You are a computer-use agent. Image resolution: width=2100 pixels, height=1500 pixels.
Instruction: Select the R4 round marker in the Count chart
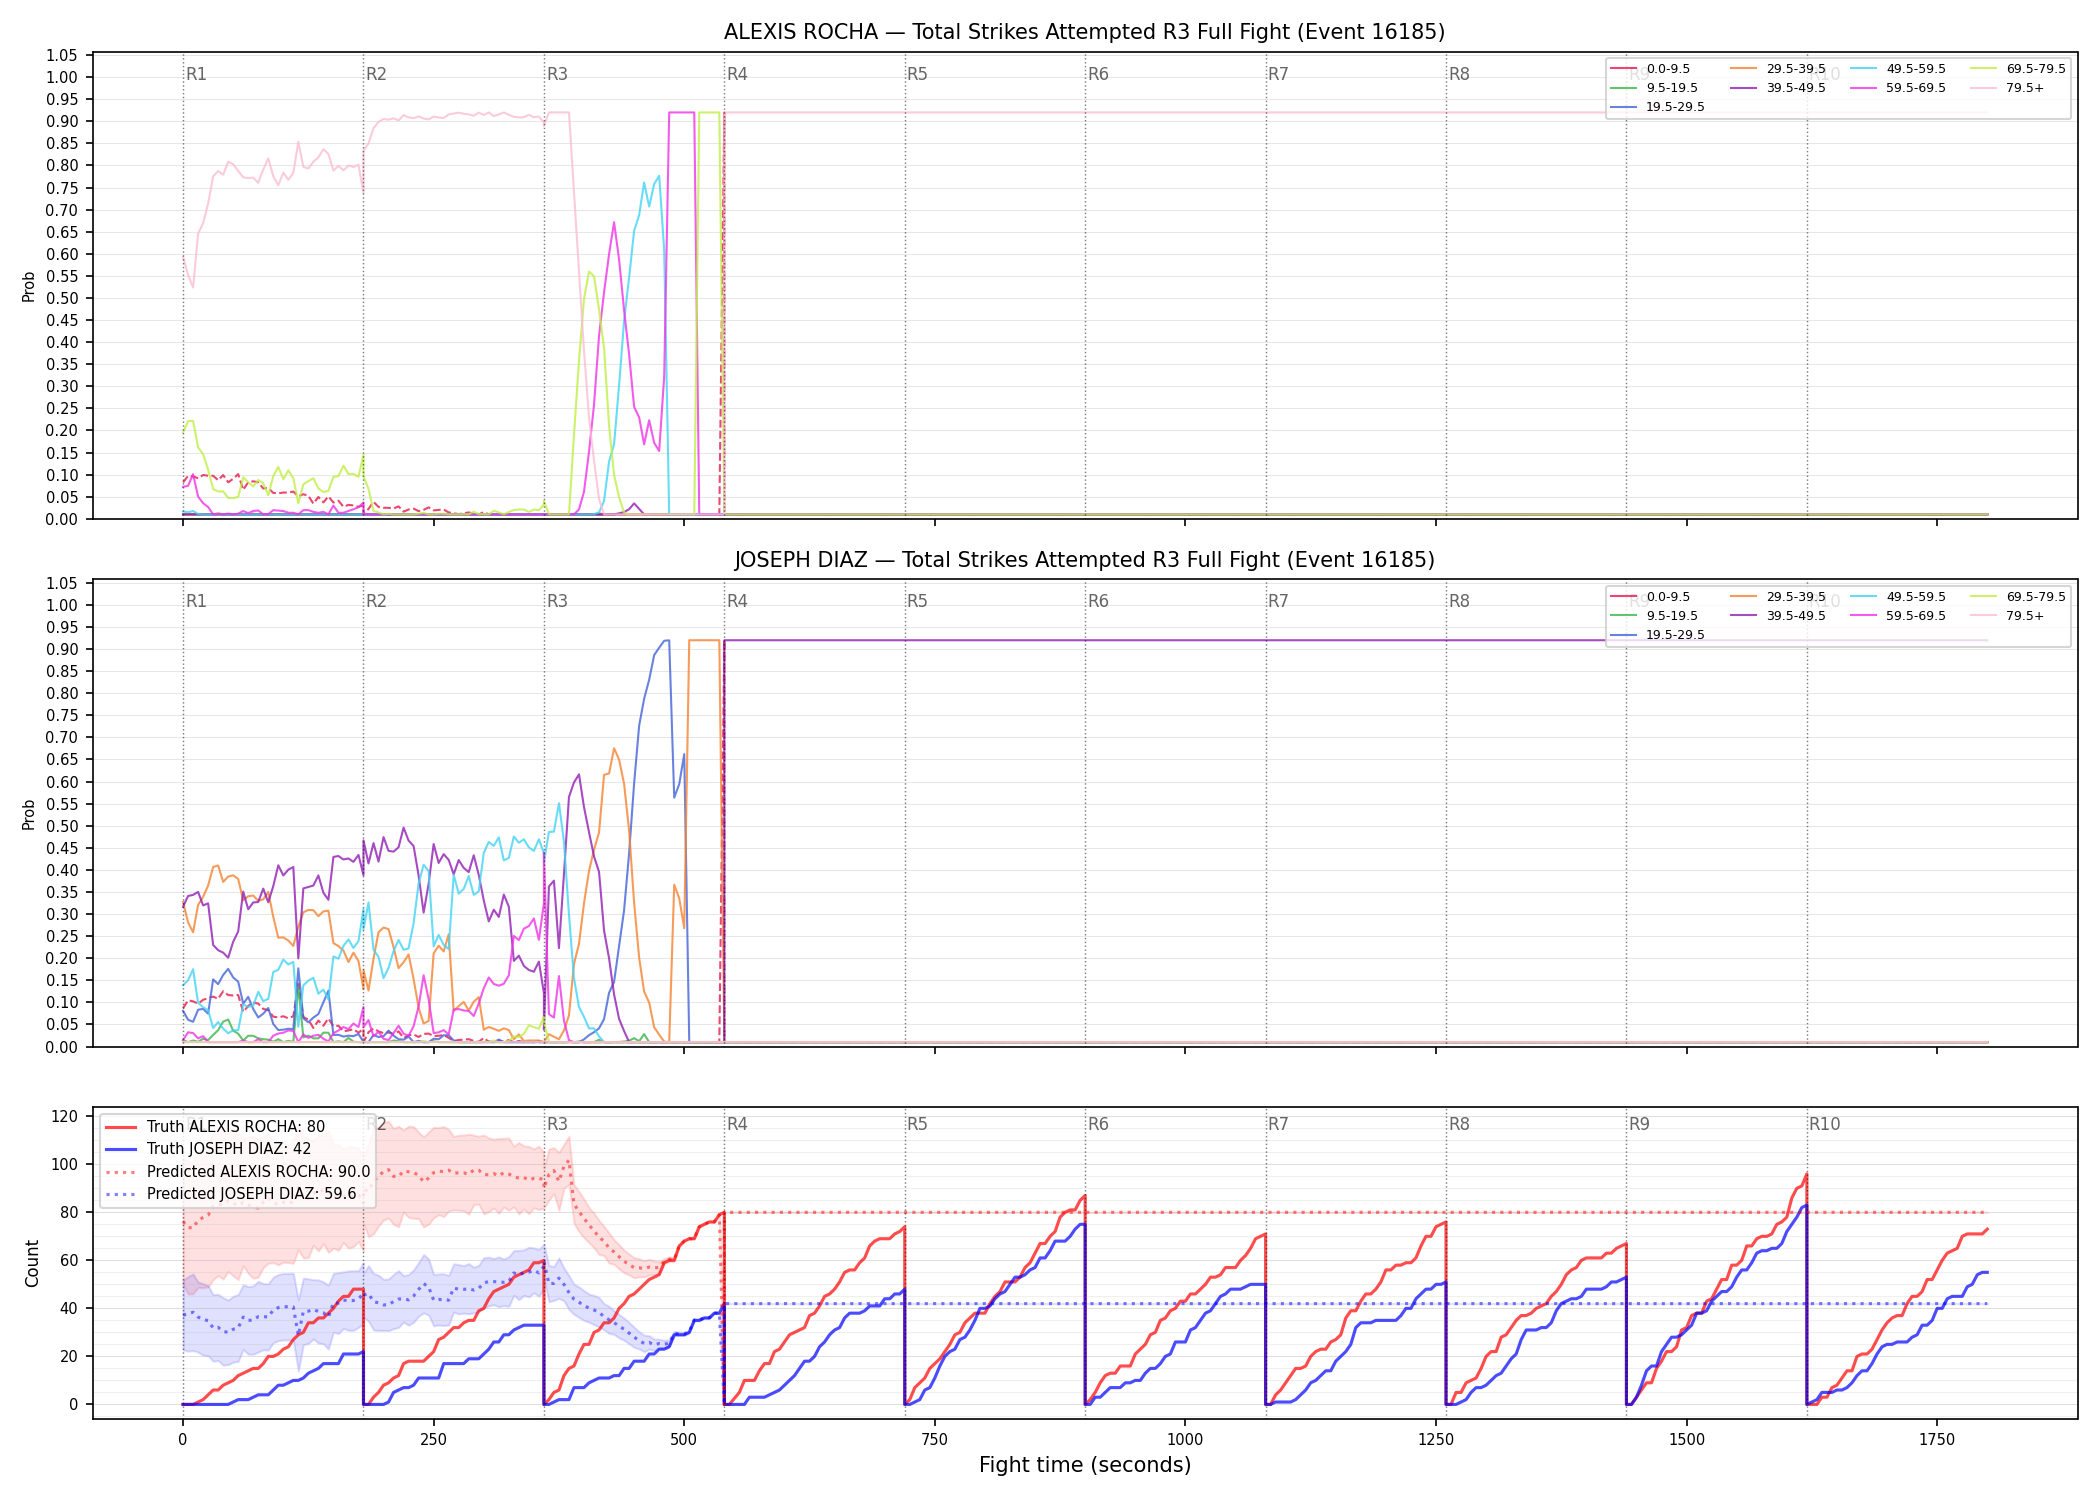(737, 1124)
